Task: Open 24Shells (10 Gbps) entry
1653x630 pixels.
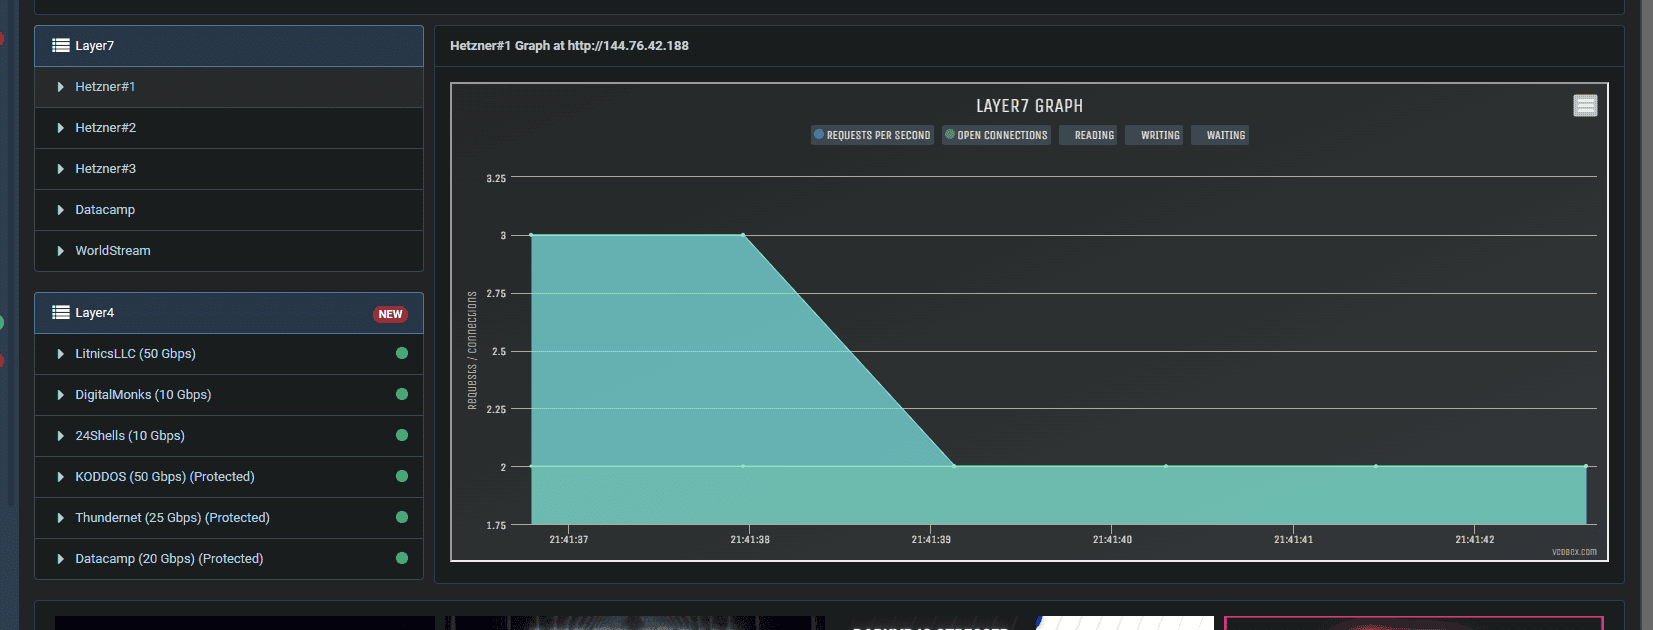Action: click(x=229, y=436)
